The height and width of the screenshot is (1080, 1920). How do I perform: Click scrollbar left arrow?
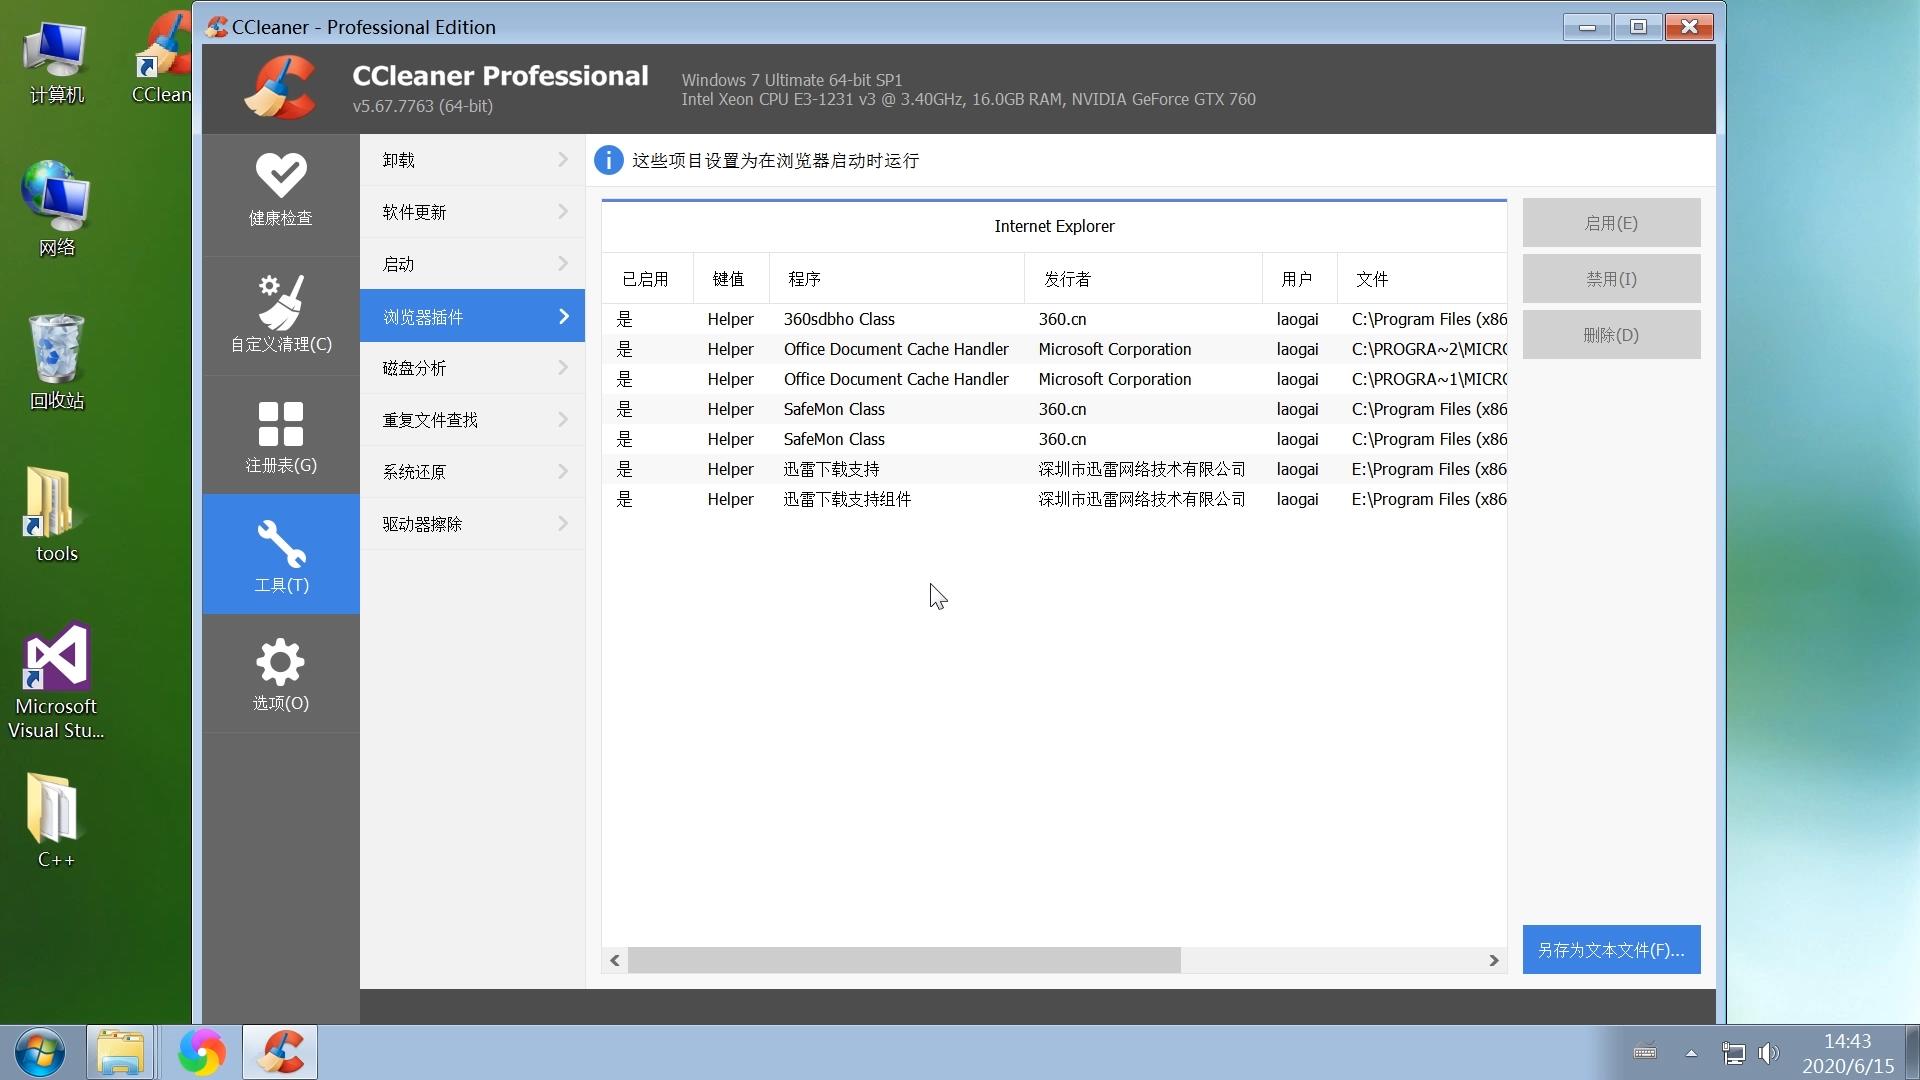point(615,960)
